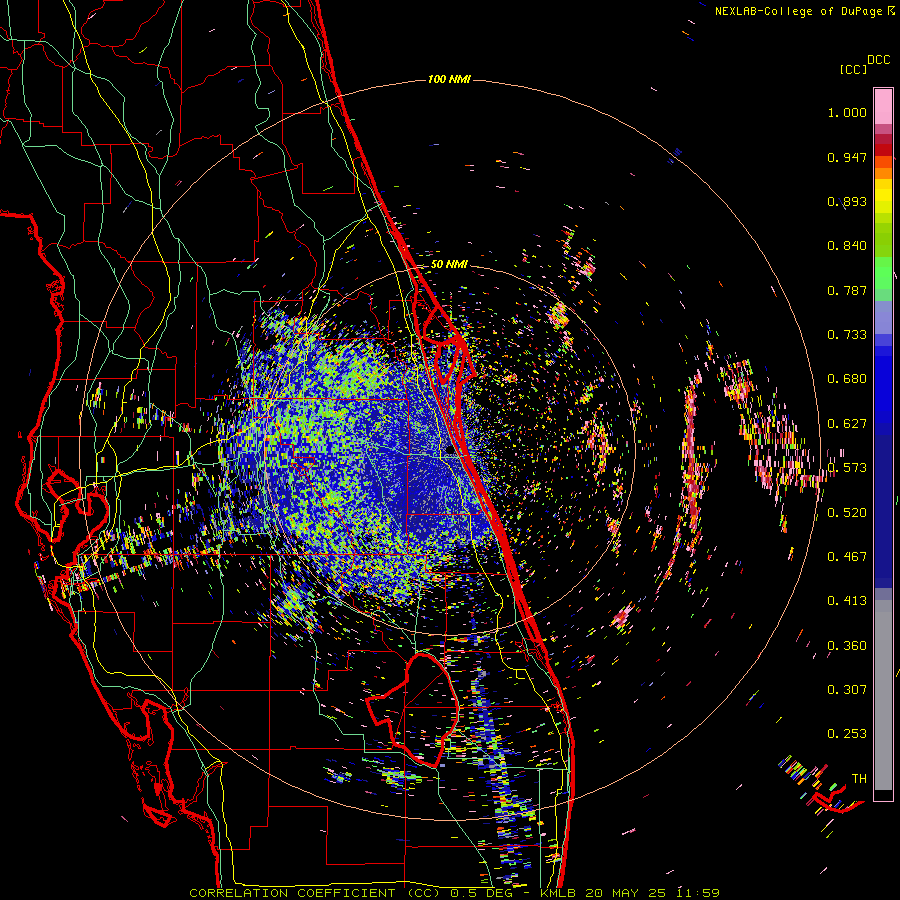Click the DCC label above the color scale
The image size is (900, 900).
(878, 60)
